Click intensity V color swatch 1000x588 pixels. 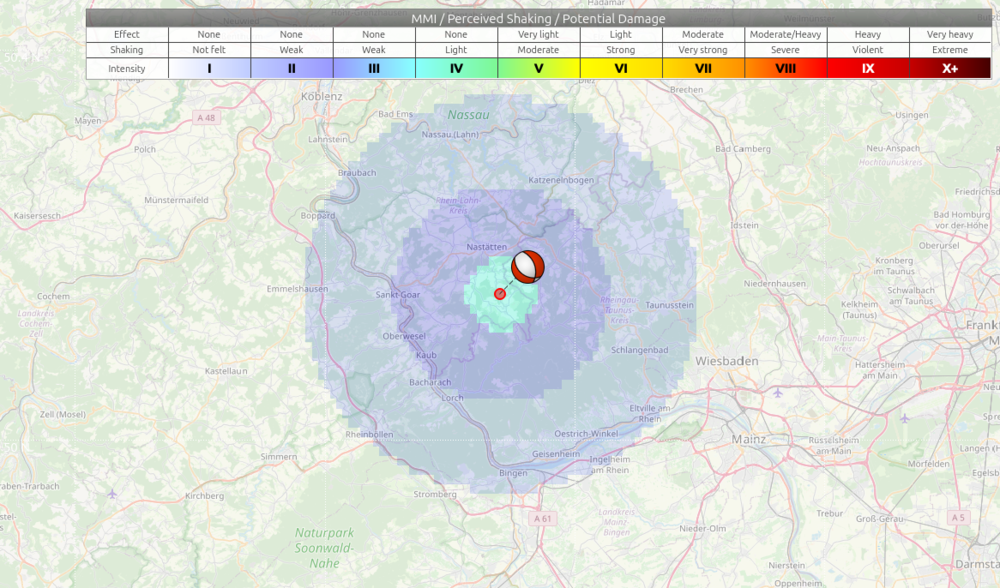[538, 68]
